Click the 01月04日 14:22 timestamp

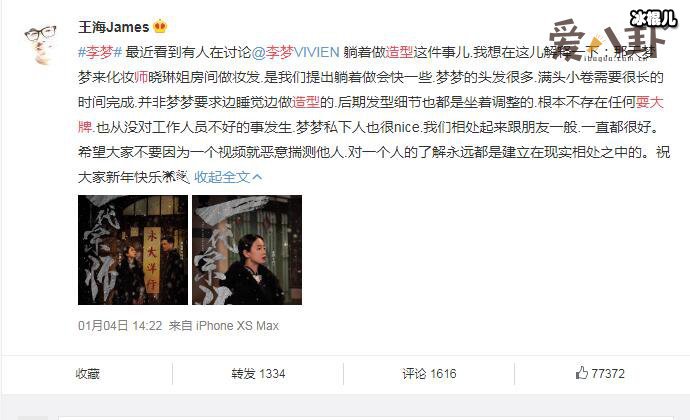120,326
